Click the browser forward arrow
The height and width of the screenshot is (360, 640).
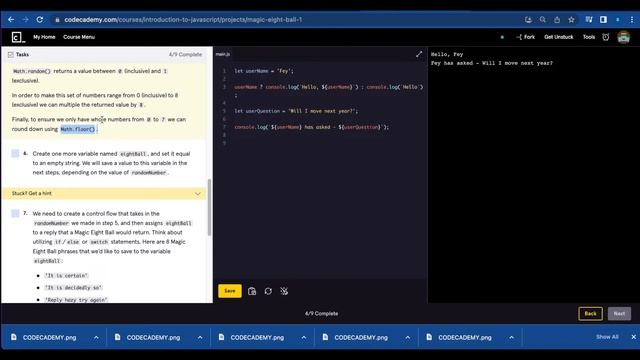pyautogui.click(x=25, y=20)
